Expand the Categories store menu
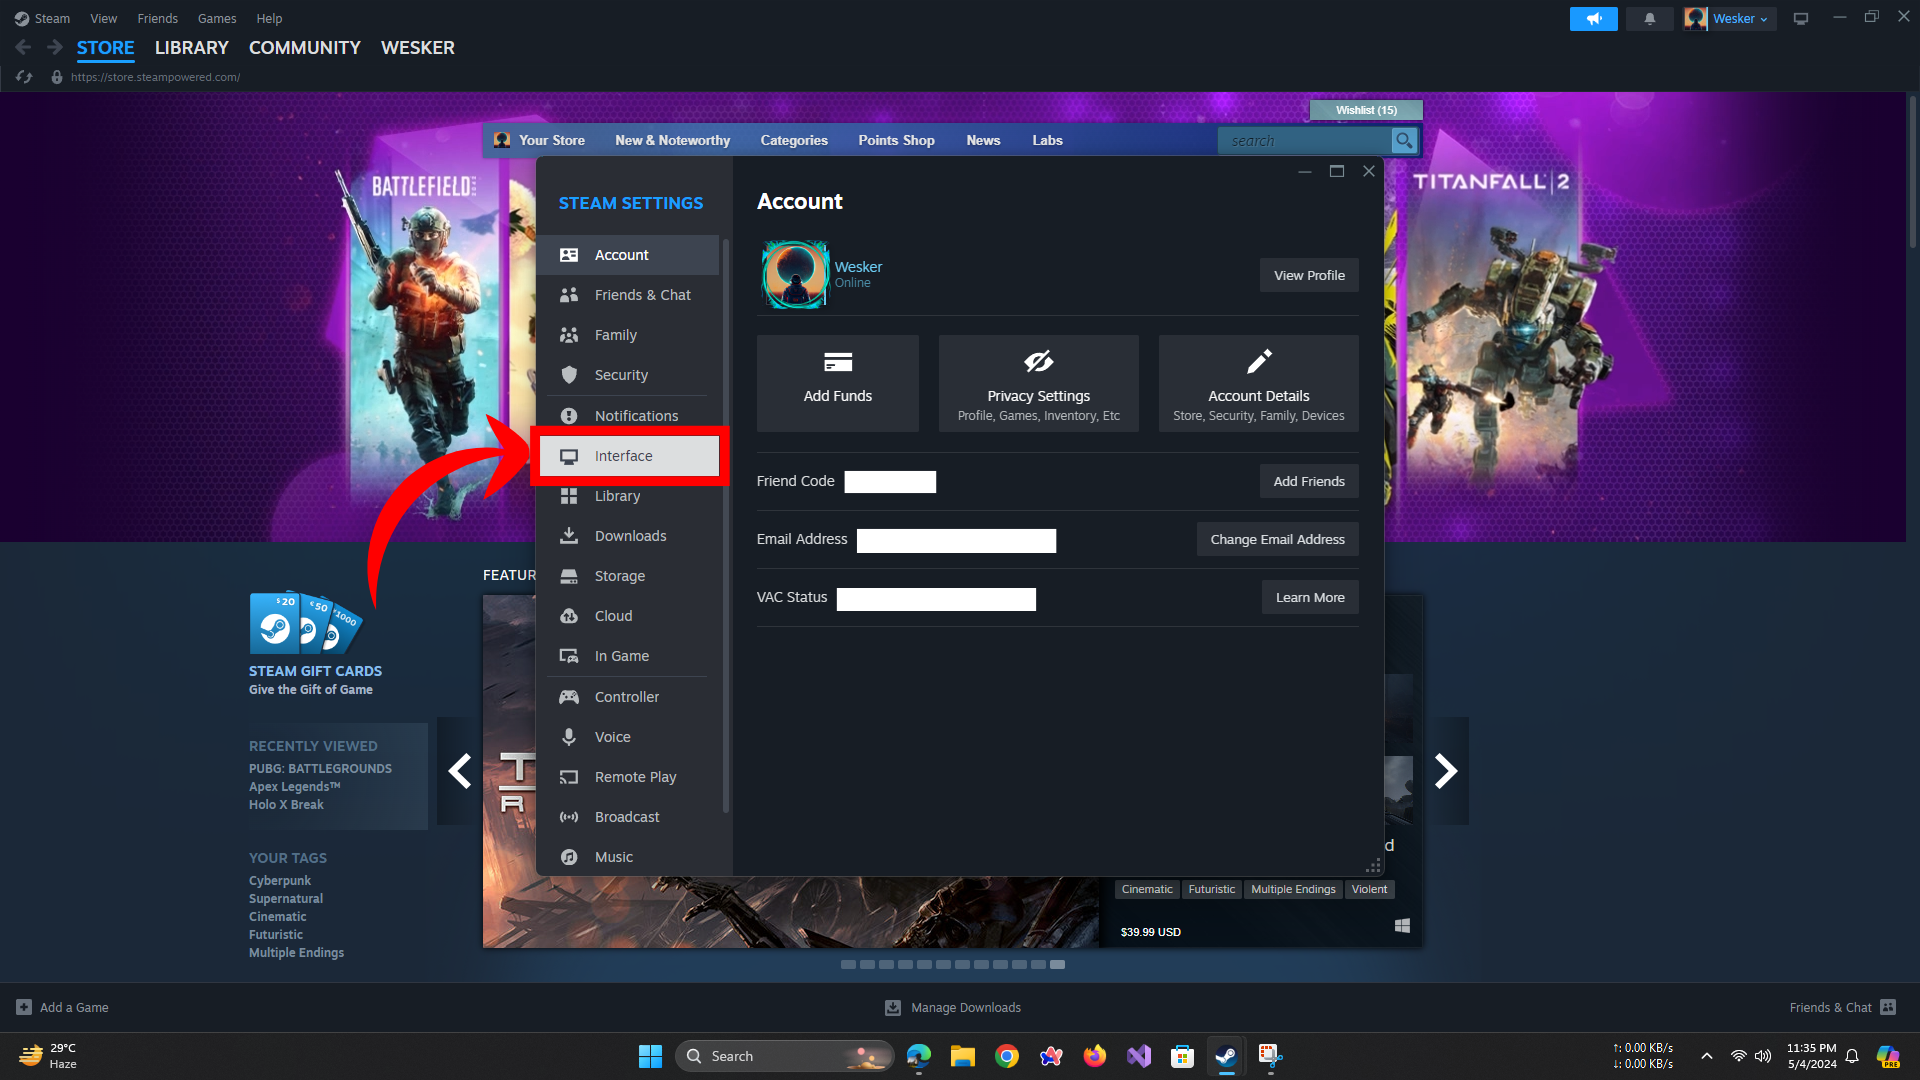Screen dimensions: 1920x1080 [793, 141]
